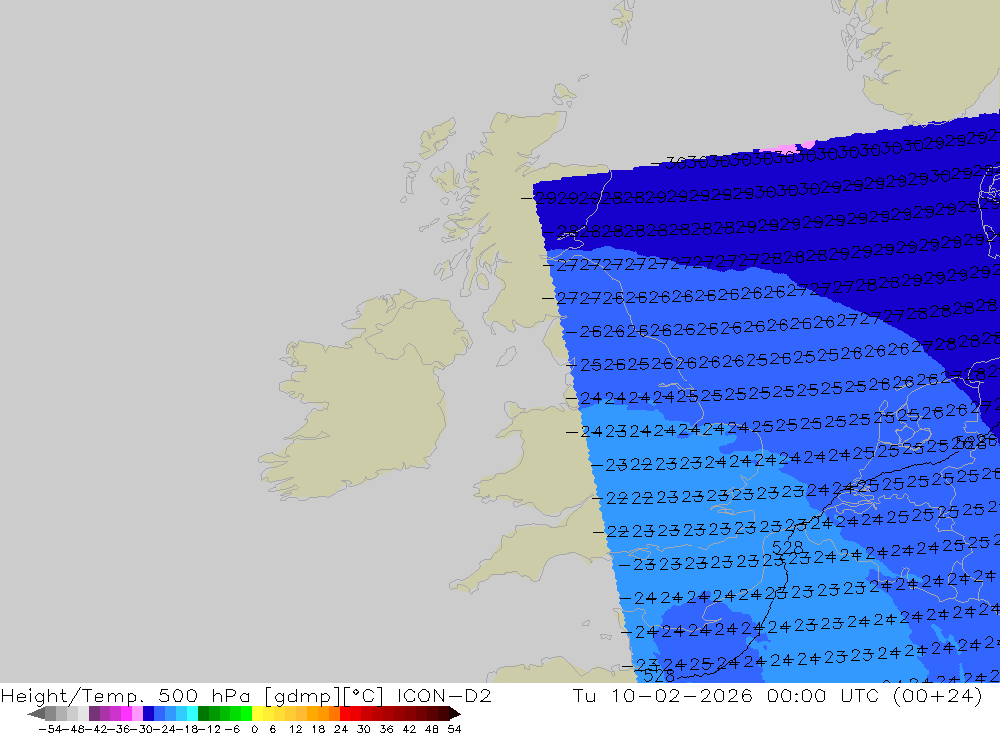Click the '(00+24)' forecast offset label
The height and width of the screenshot is (733, 1000).
(938, 696)
